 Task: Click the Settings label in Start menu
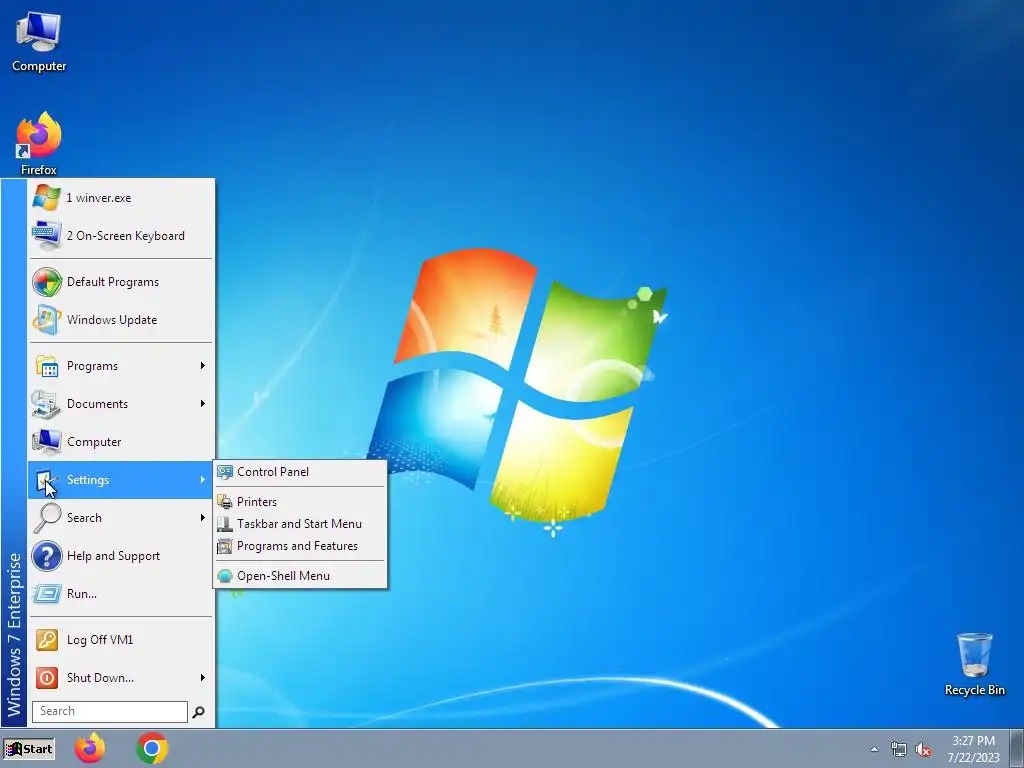click(88, 480)
